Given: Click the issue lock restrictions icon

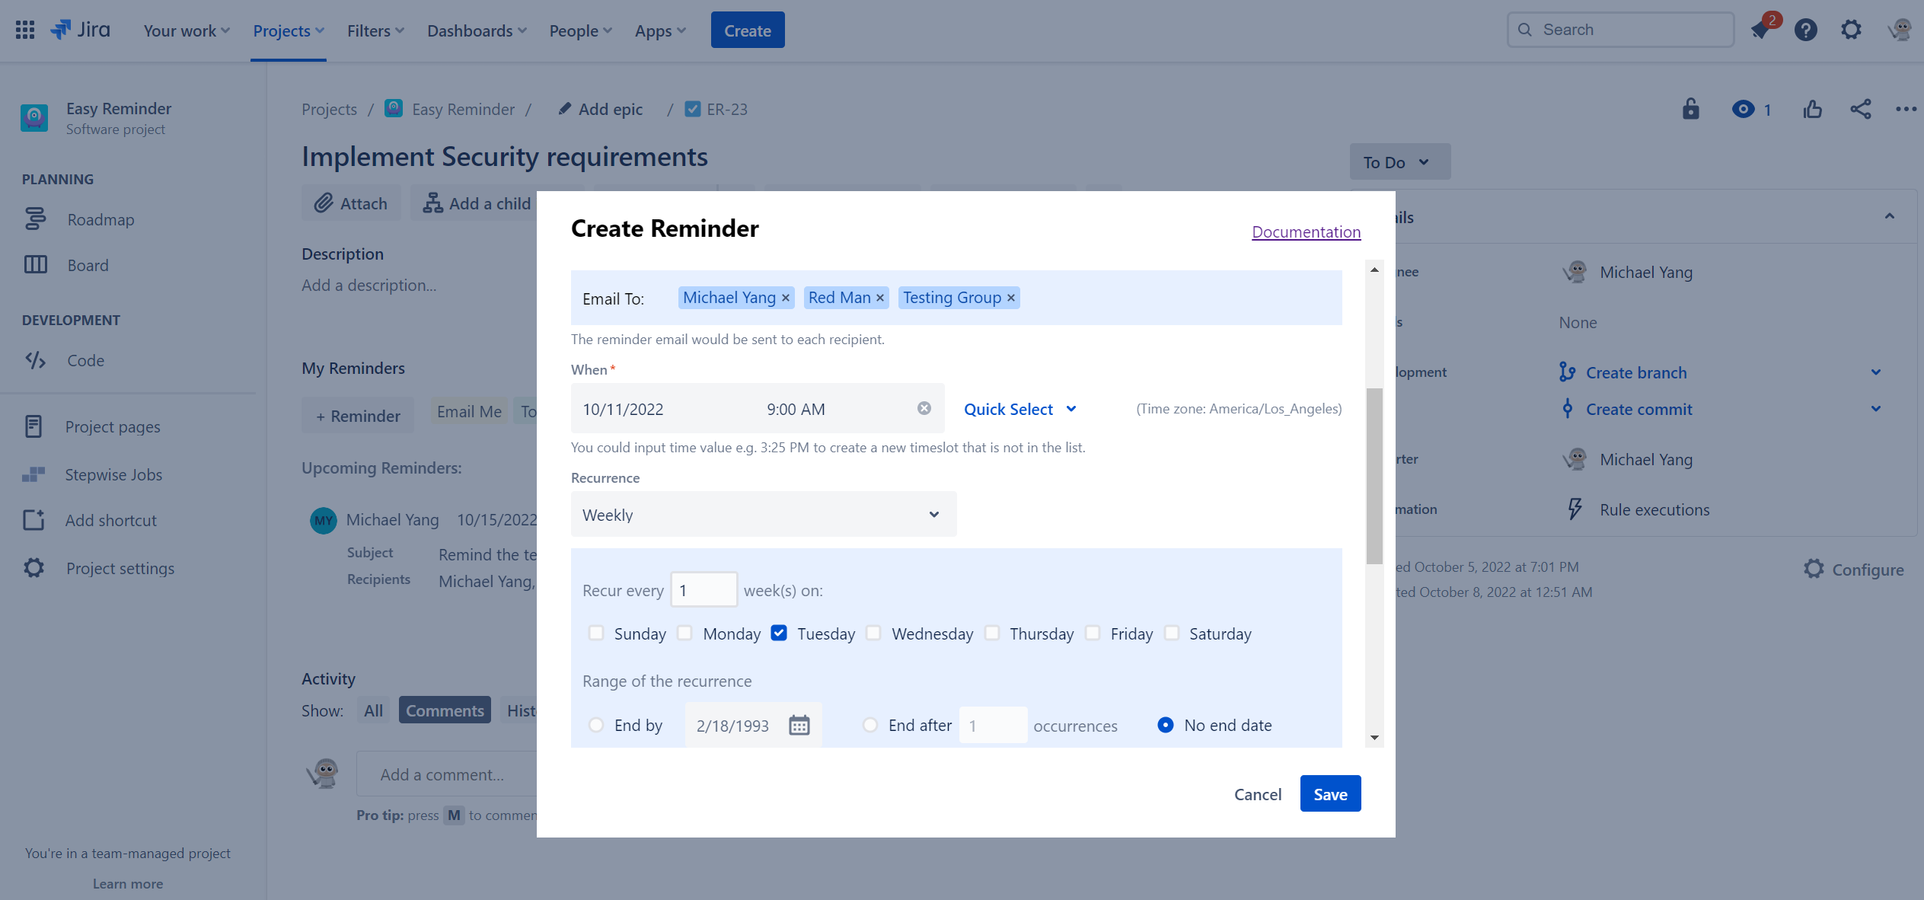Looking at the screenshot, I should [1691, 109].
